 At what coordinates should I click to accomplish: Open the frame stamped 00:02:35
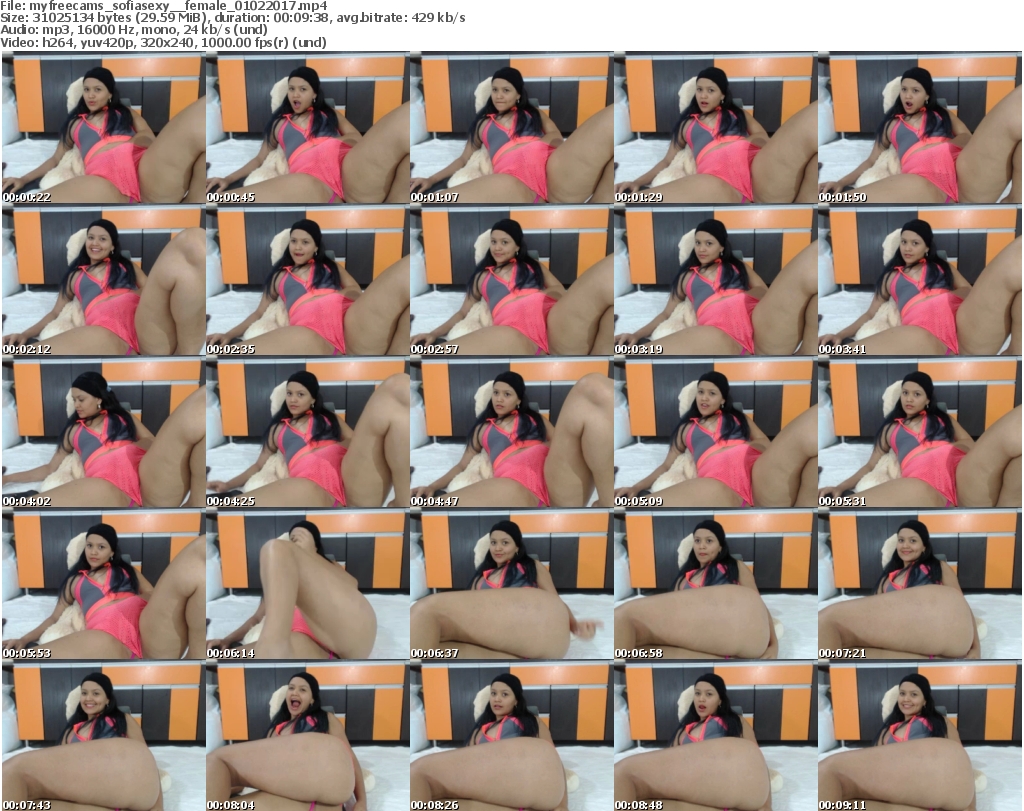[x=308, y=280]
